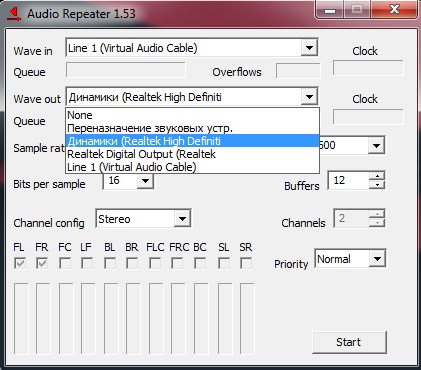Image resolution: width=421 pixels, height=370 pixels.
Task: Open the Wave in dropdown arrow
Action: (309, 48)
